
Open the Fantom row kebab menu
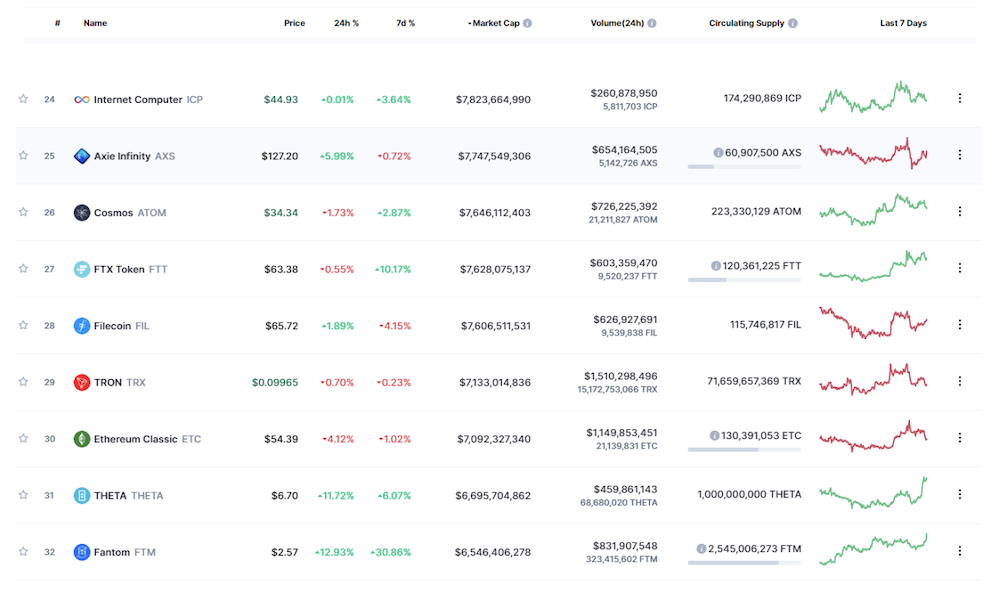pos(960,551)
